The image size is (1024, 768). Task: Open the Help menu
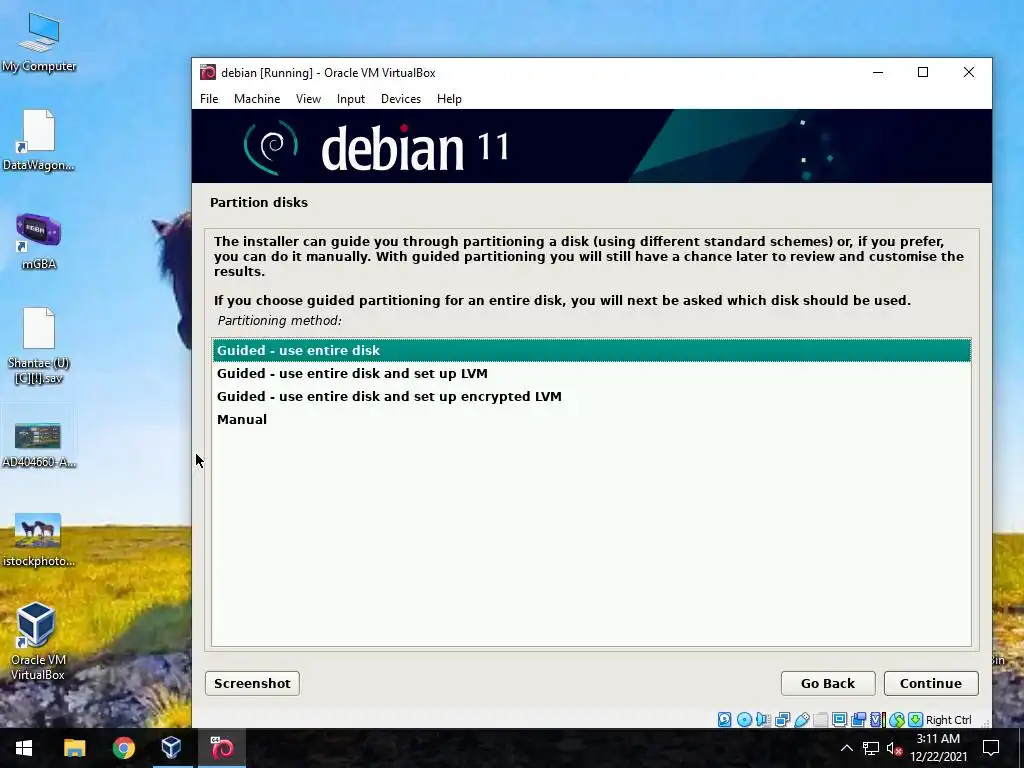pyautogui.click(x=449, y=99)
